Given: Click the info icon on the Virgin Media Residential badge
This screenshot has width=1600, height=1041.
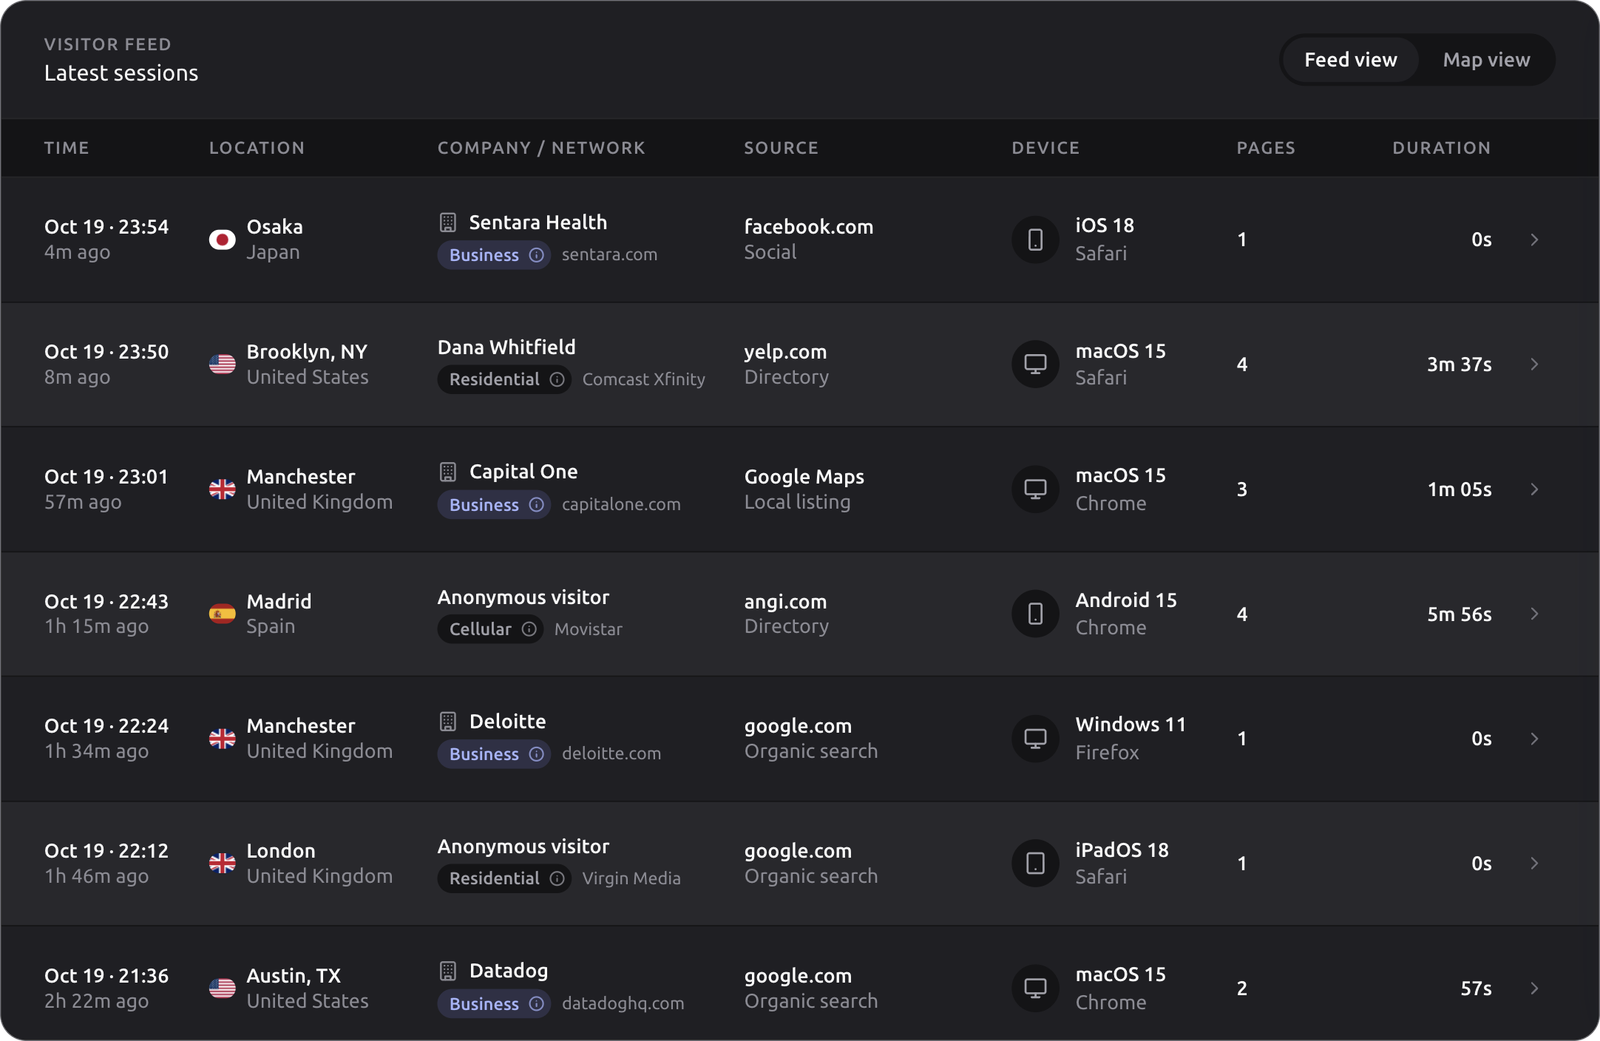Looking at the screenshot, I should pyautogui.click(x=557, y=878).
